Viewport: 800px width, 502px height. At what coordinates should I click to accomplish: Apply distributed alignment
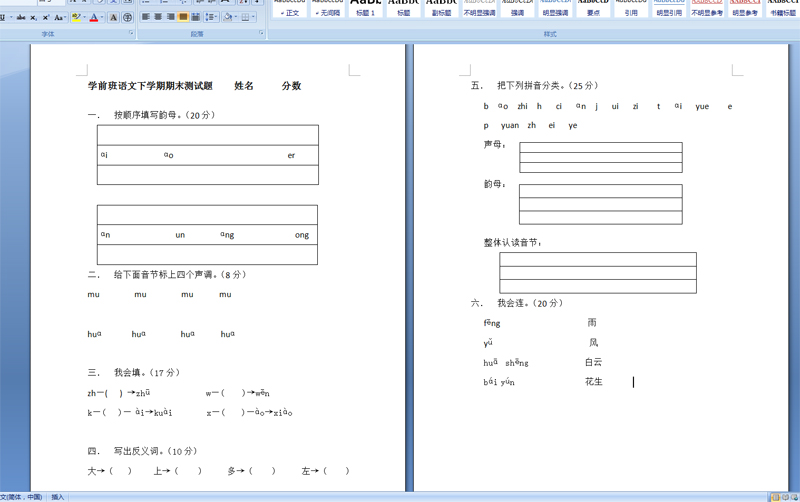click(x=195, y=17)
